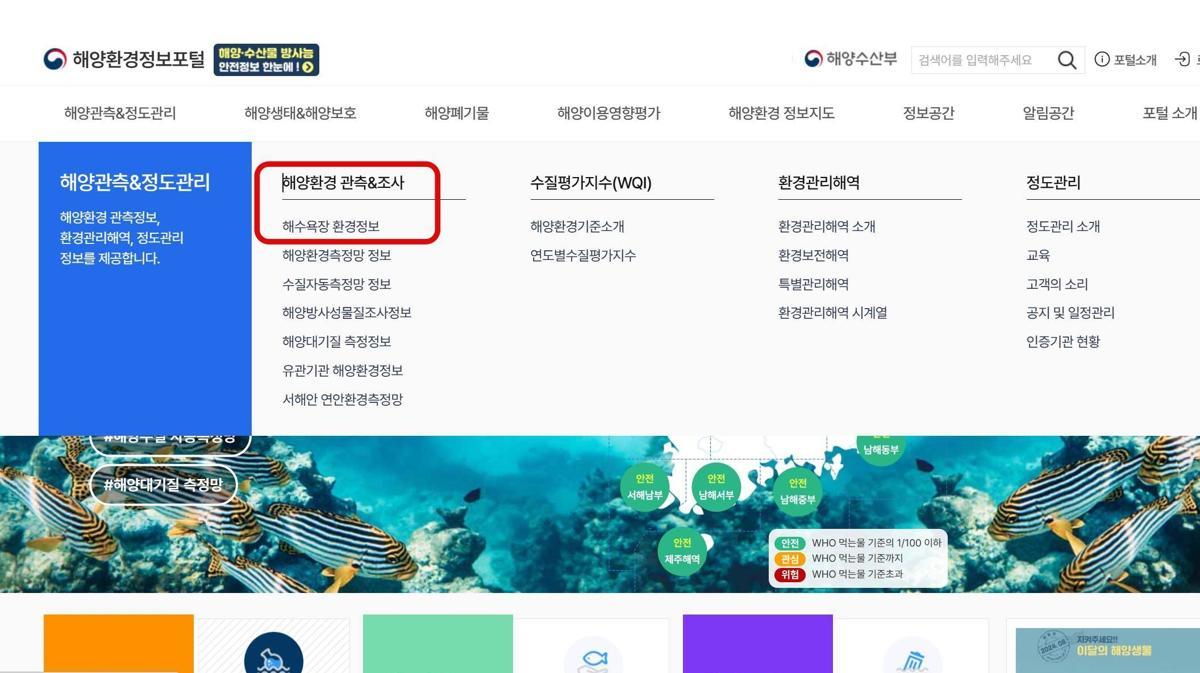Image resolution: width=1200 pixels, height=673 pixels.
Task: Click the 해양환경정보포털 logo
Action: tap(124, 59)
